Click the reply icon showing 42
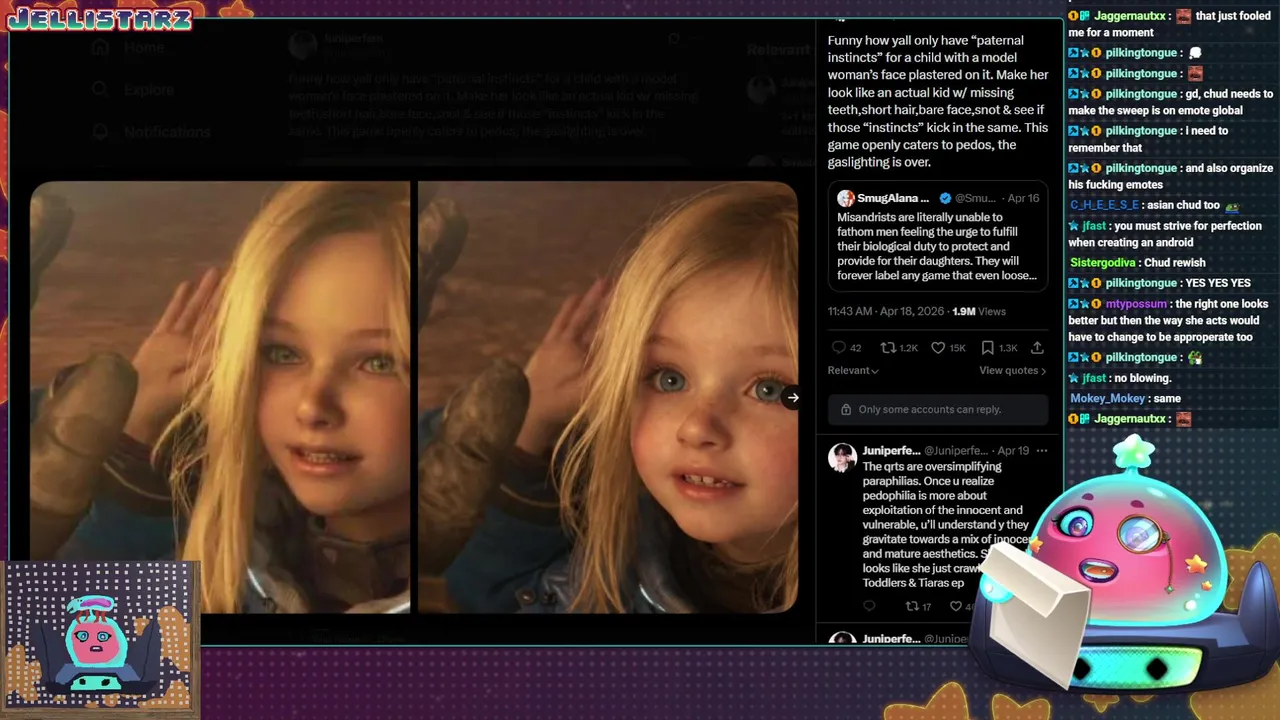Viewport: 1280px width, 720px height. click(x=839, y=347)
